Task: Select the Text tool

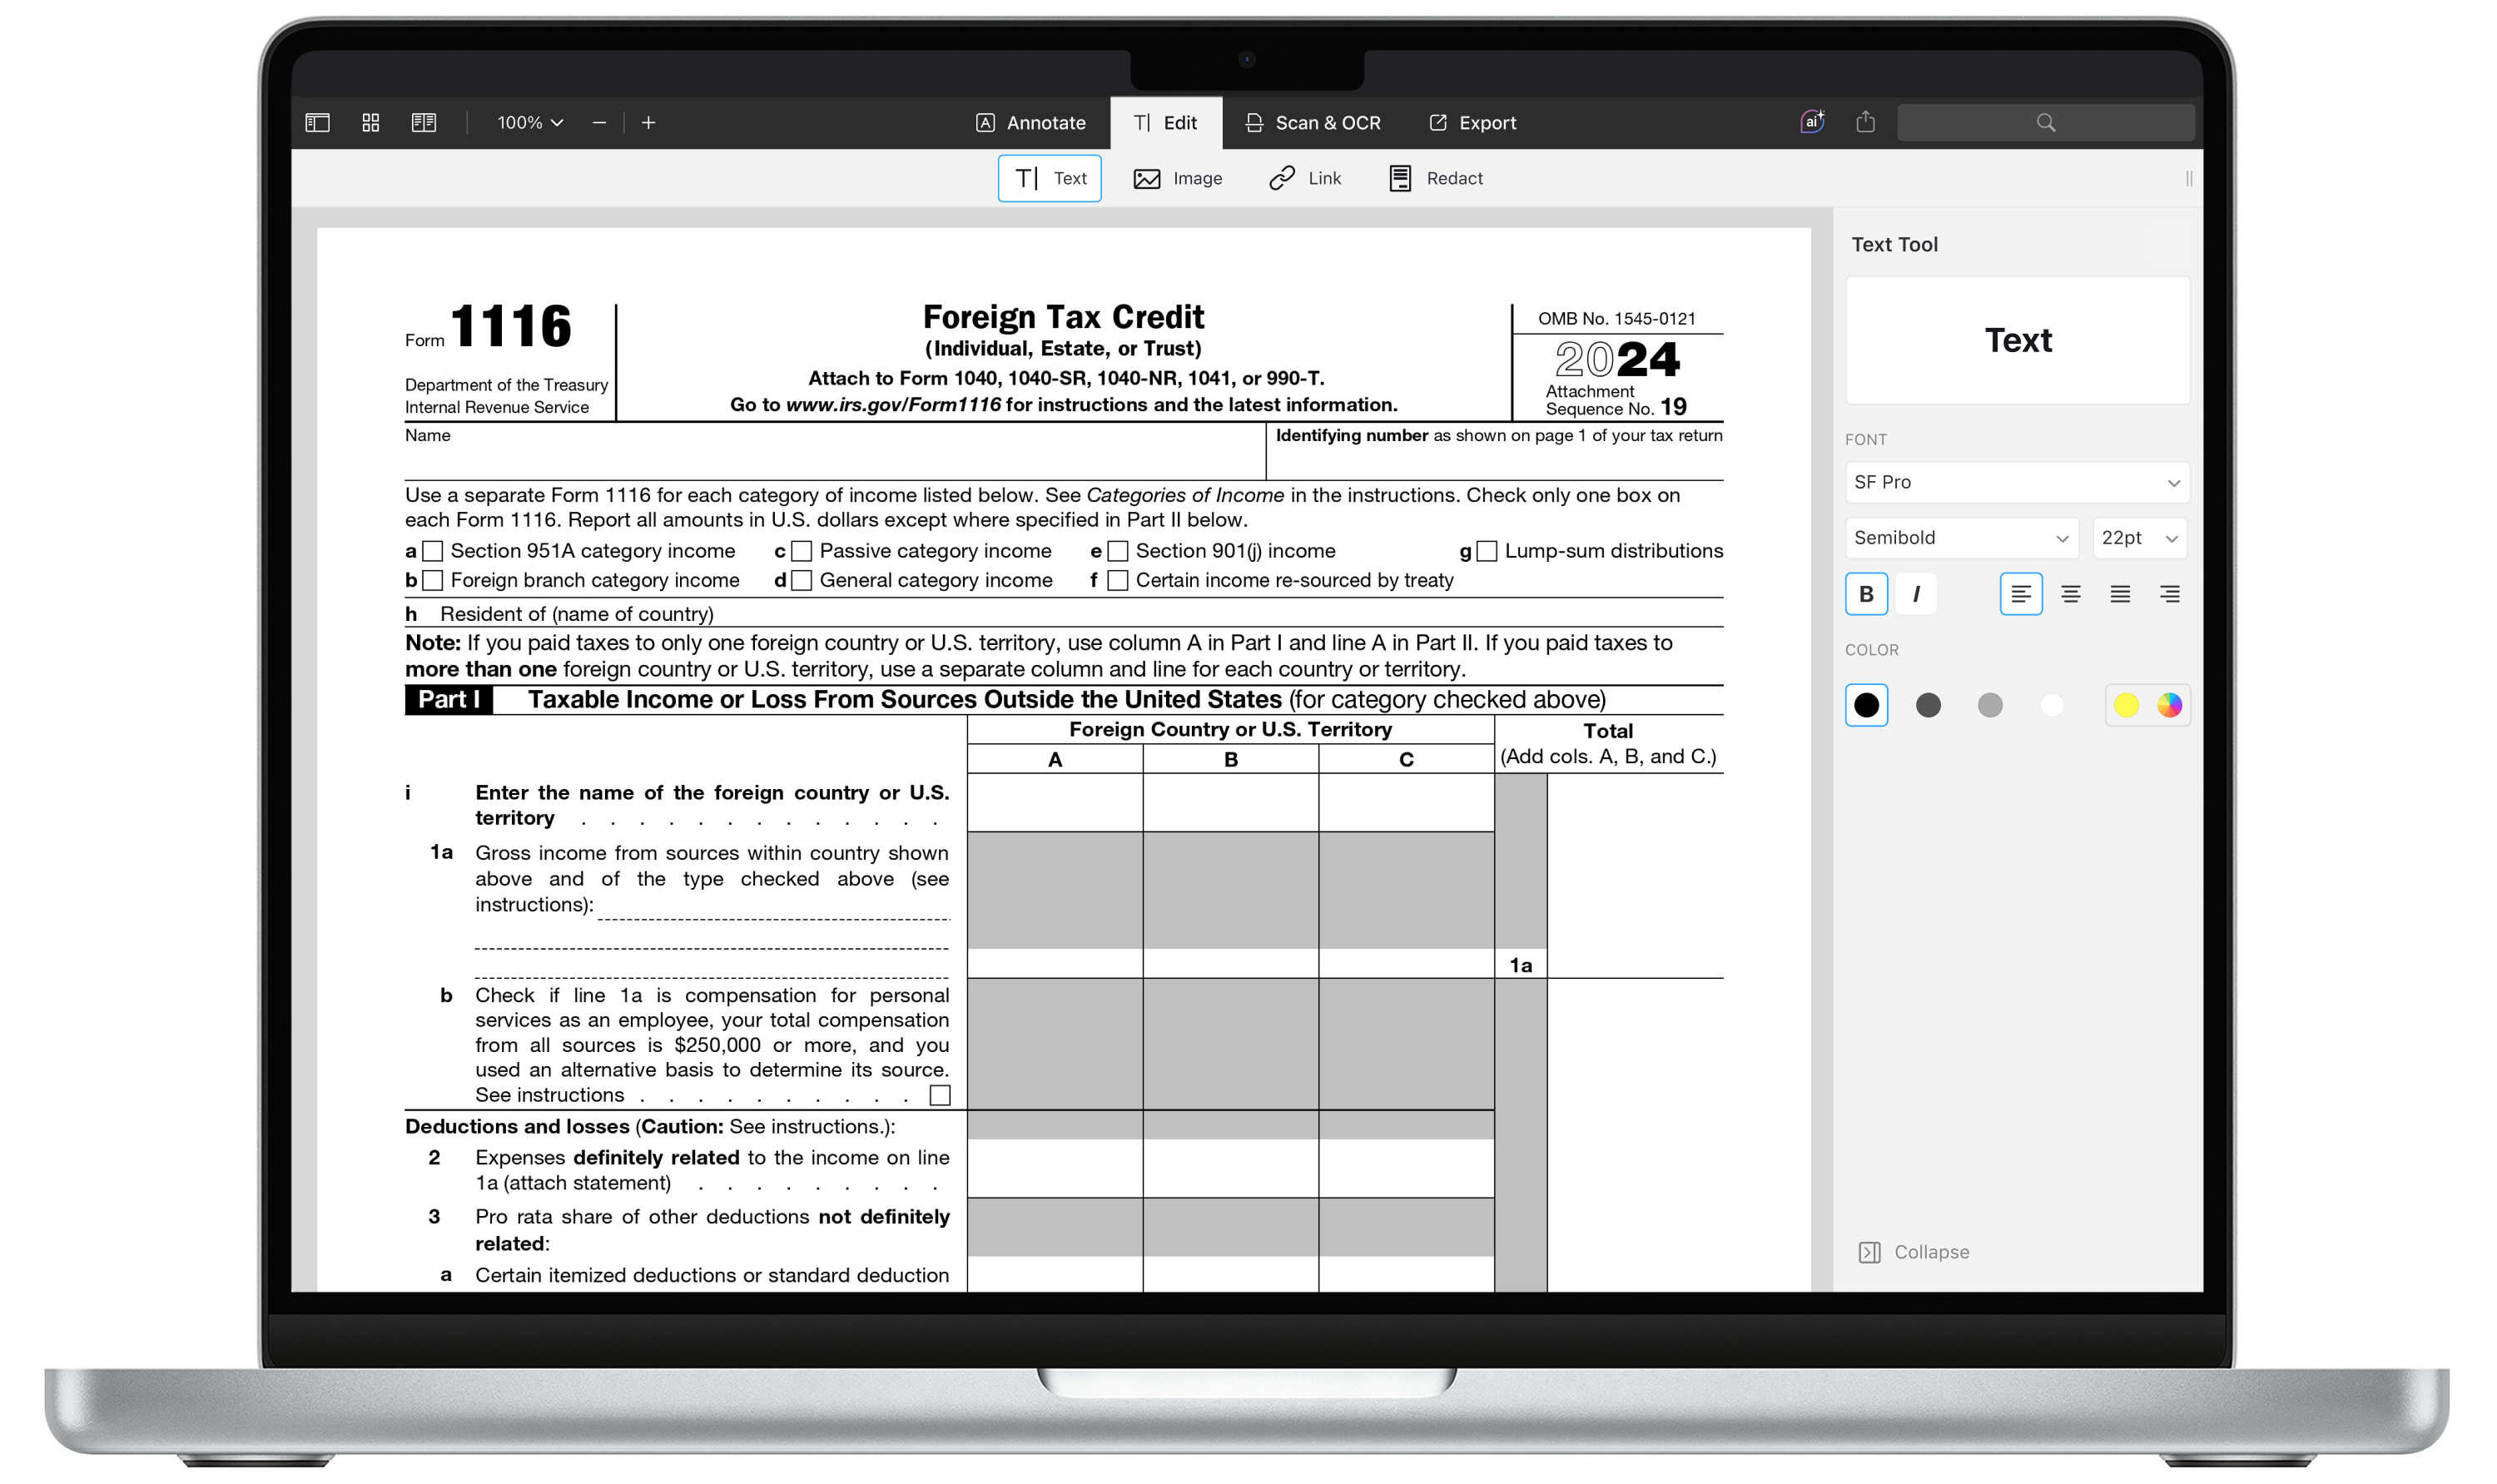Action: click(1049, 178)
